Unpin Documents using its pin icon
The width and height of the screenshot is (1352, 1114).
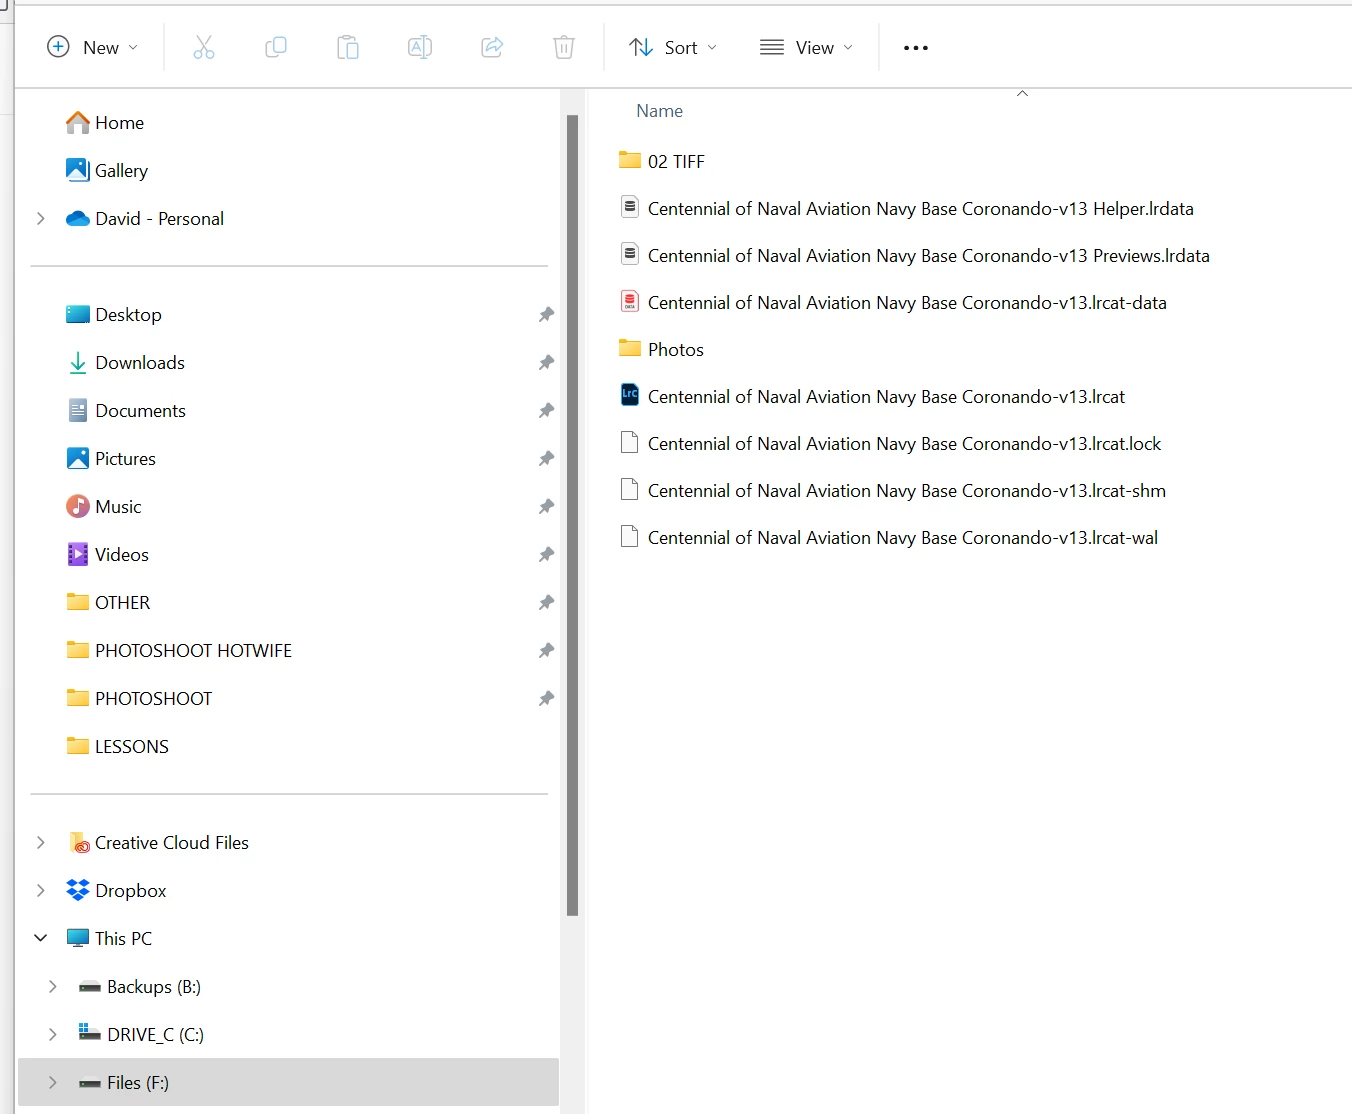[546, 411]
